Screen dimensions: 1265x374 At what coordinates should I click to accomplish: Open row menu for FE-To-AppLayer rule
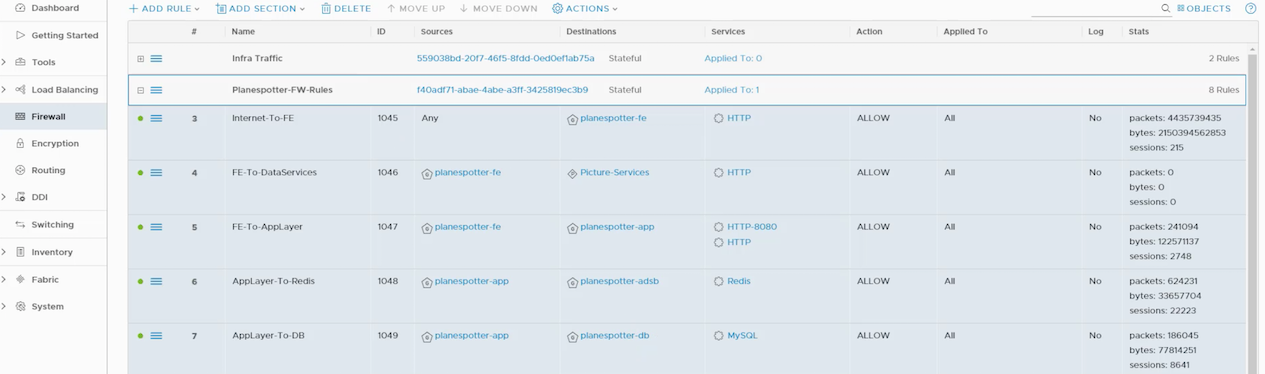pos(156,227)
